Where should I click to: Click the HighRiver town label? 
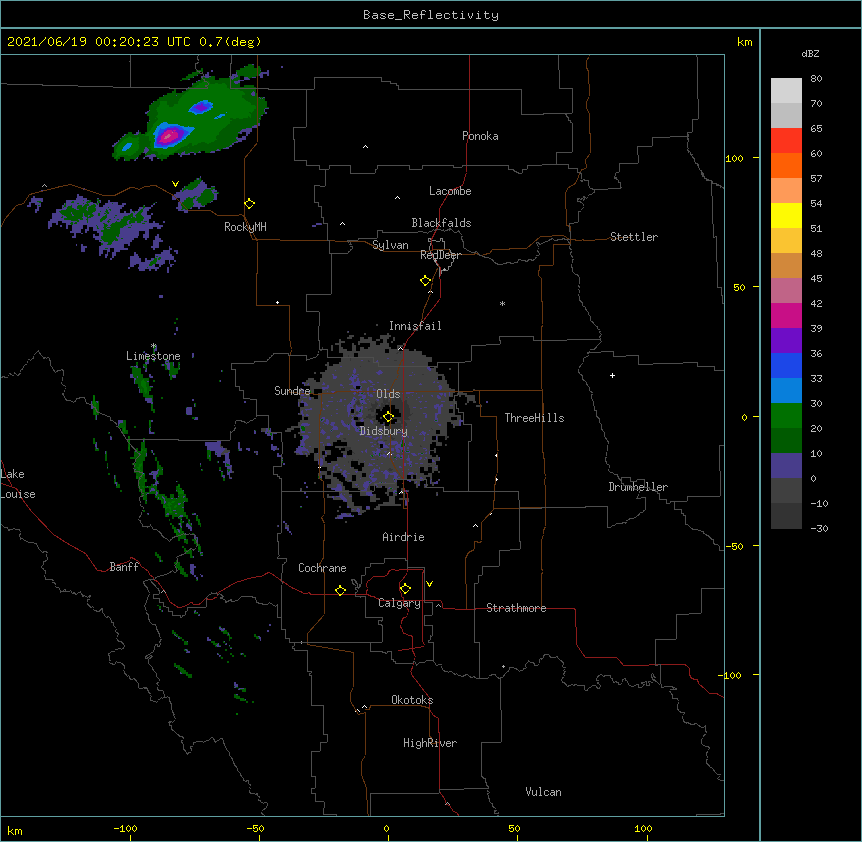[430, 743]
